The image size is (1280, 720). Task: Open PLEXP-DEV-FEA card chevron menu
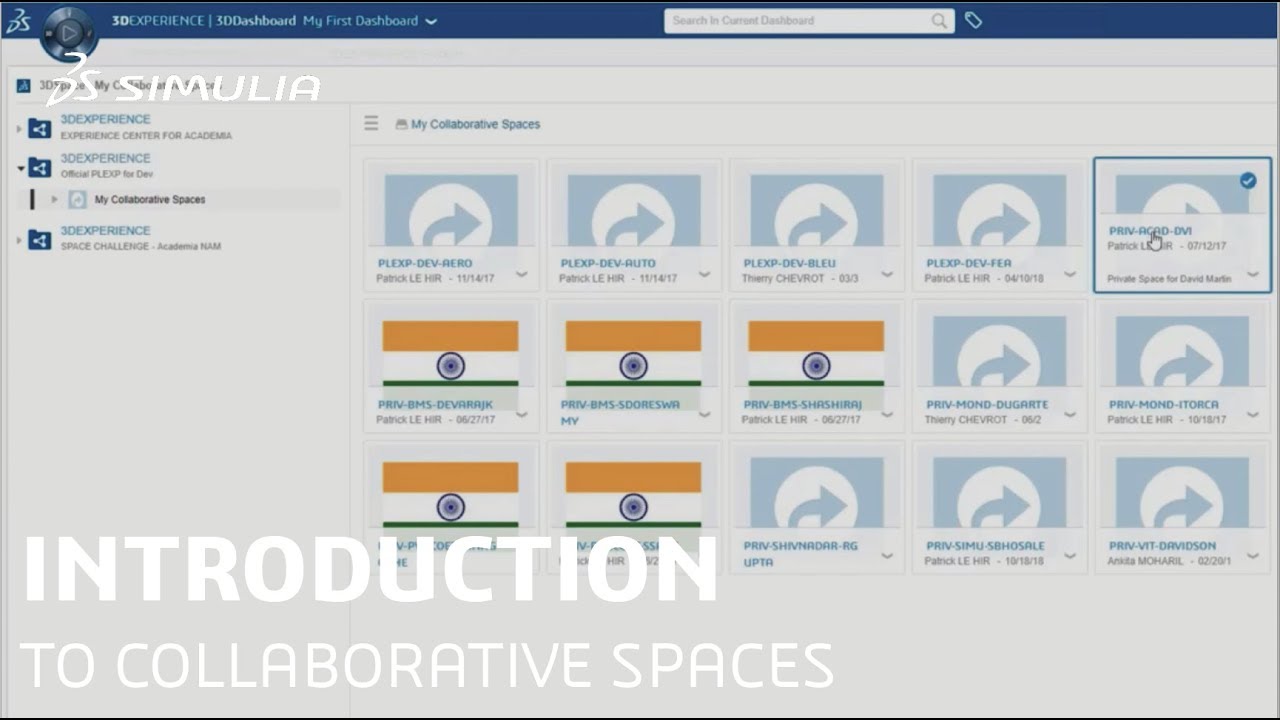coord(1070,274)
